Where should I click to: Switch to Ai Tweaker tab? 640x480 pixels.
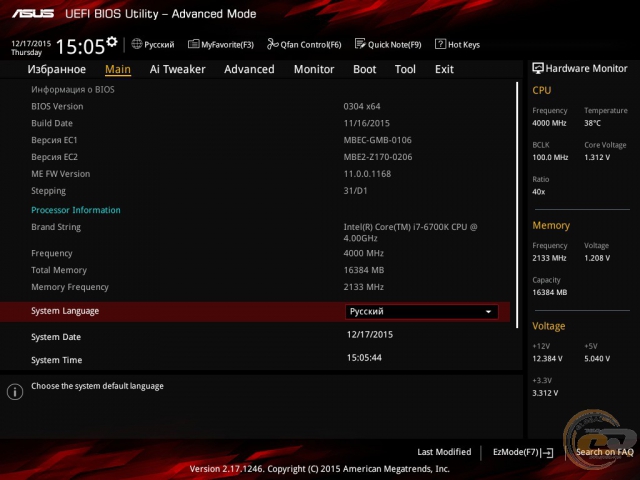coord(178,69)
